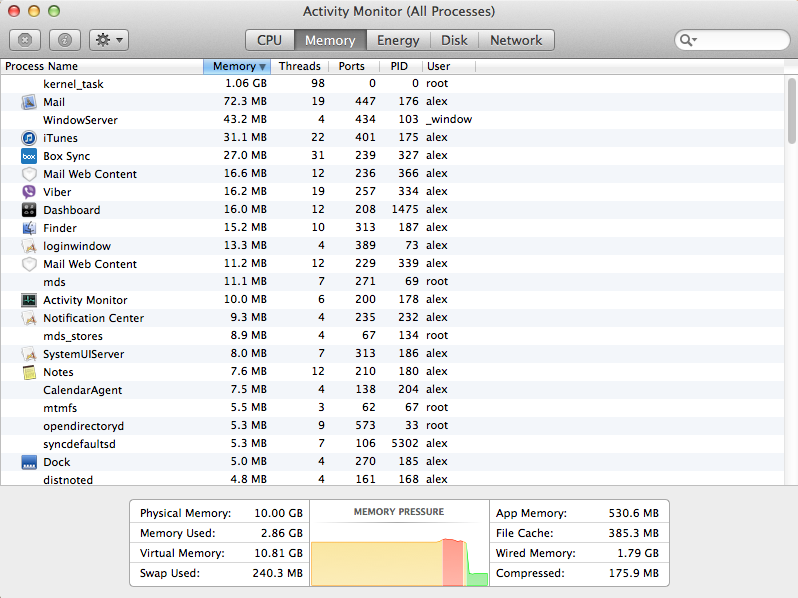The height and width of the screenshot is (598, 798).
Task: Click the vertical scrollbar thumb
Action: click(791, 110)
